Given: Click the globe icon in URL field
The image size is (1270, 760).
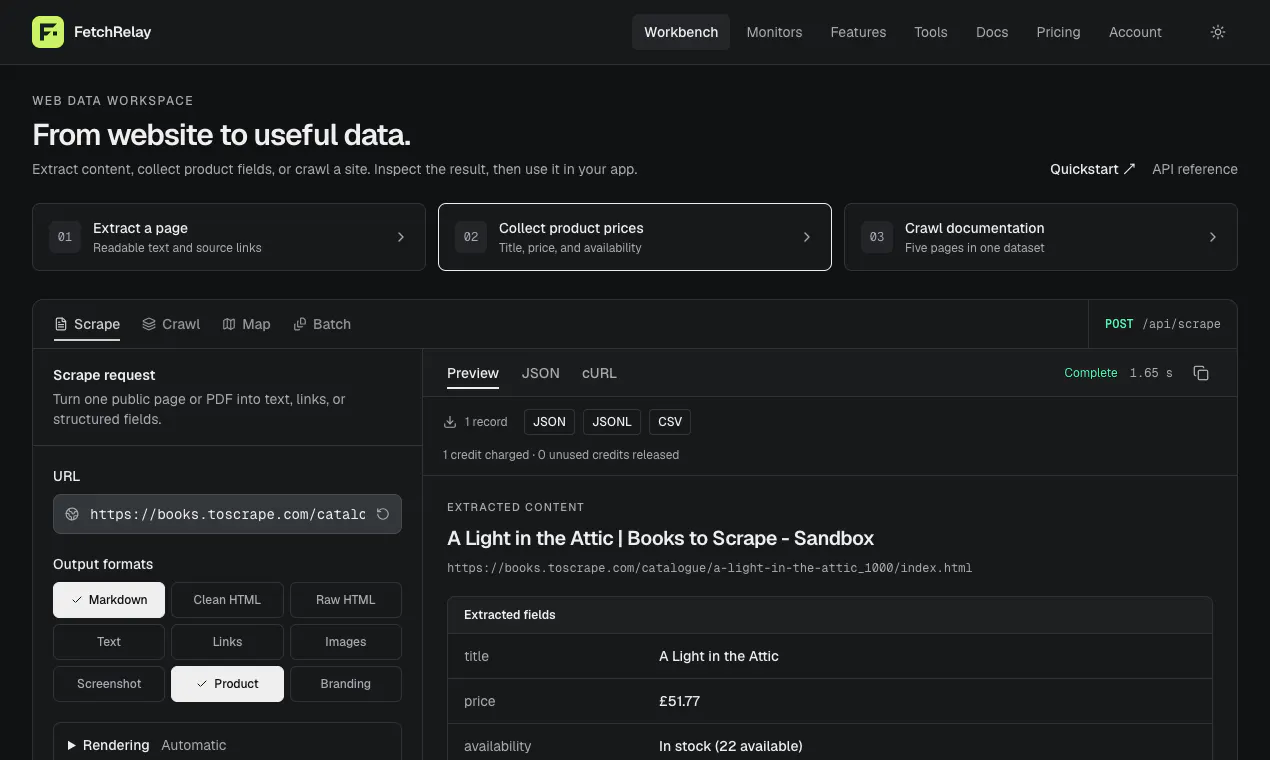Looking at the screenshot, I should click(72, 514).
